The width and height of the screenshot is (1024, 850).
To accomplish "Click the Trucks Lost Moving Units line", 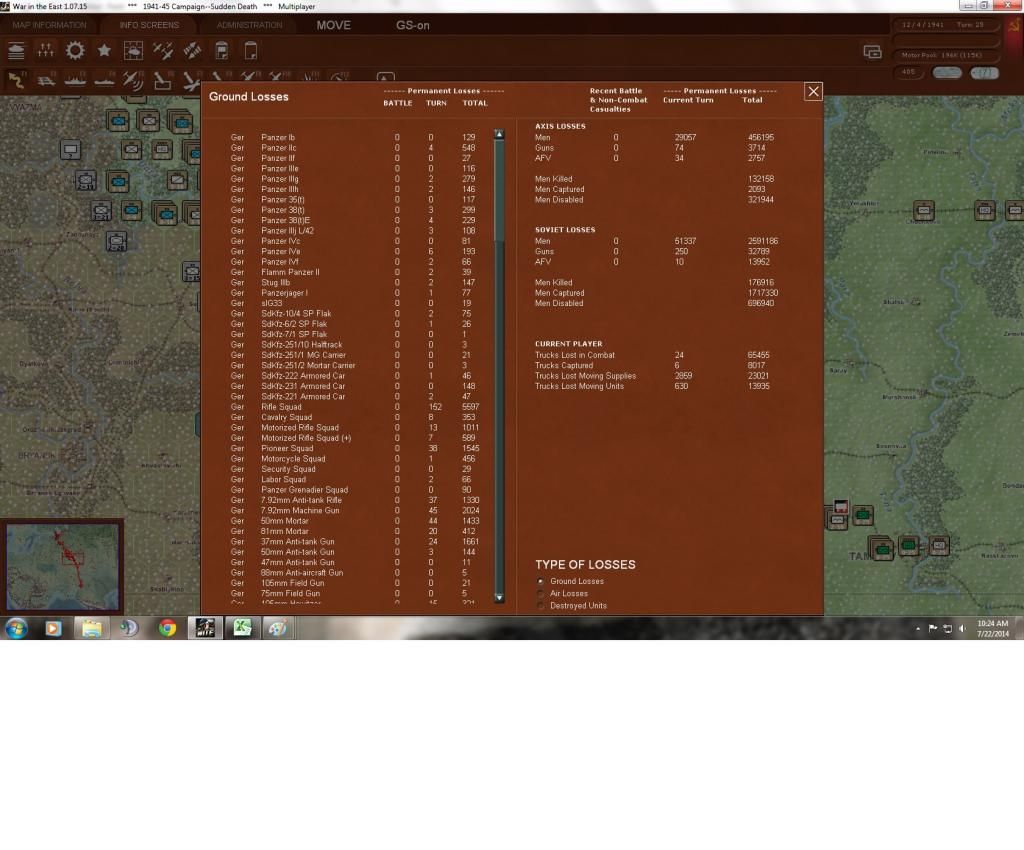I will pos(652,386).
